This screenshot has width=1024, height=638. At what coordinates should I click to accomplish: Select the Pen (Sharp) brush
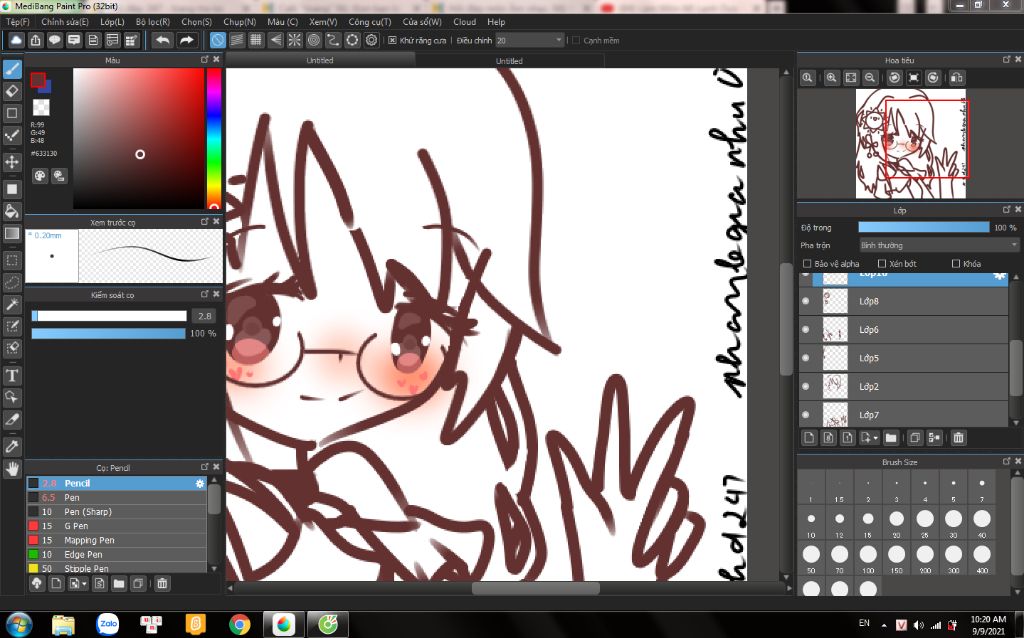click(117, 511)
